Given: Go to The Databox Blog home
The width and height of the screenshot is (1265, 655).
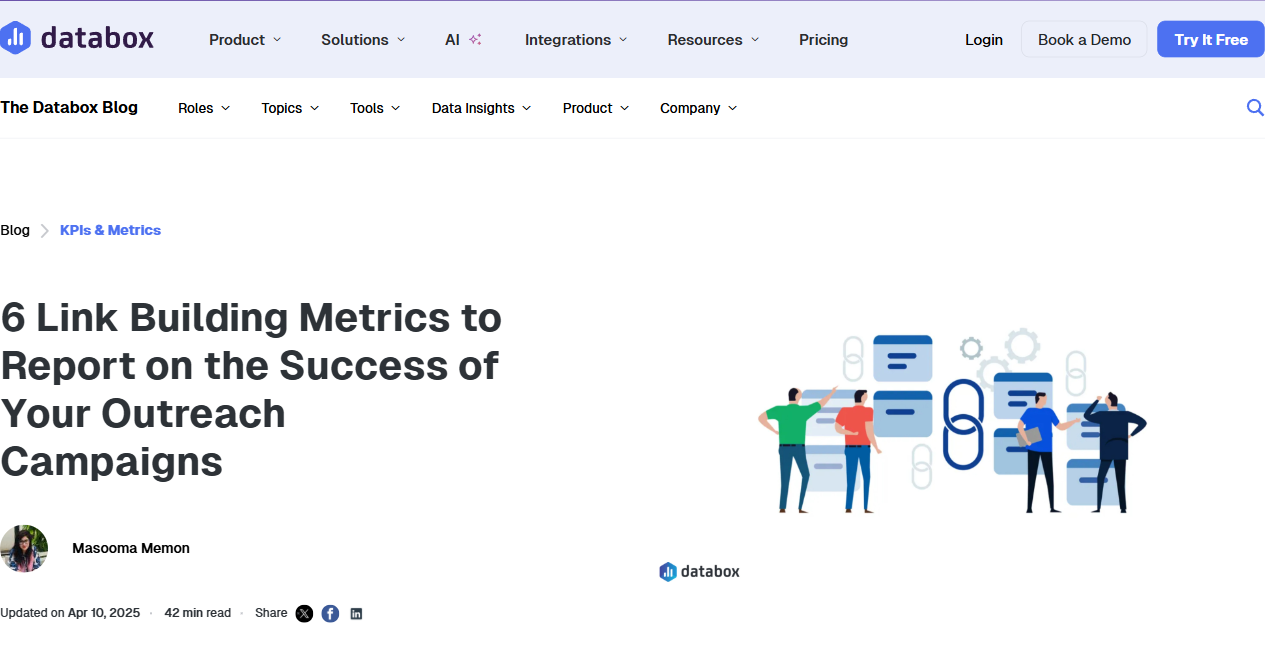Looking at the screenshot, I should coord(68,107).
